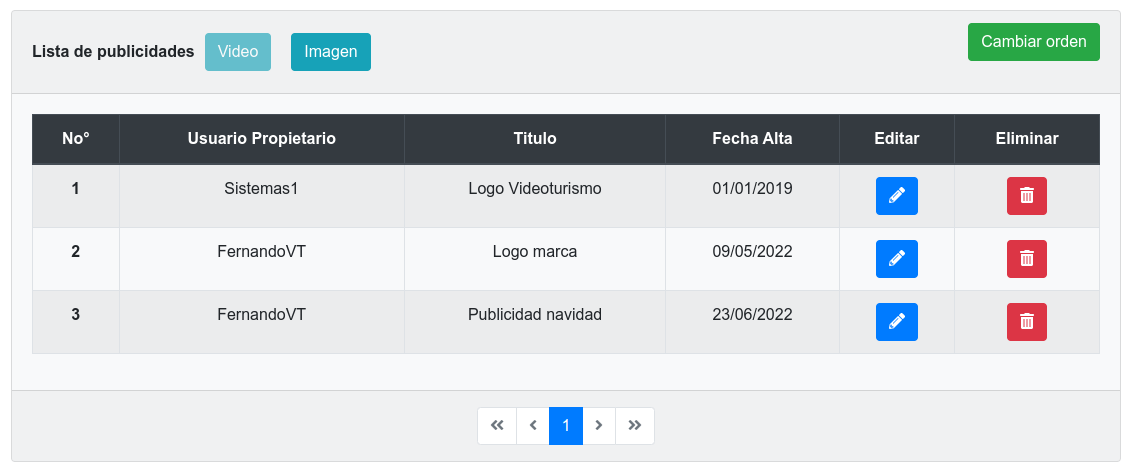
Task: Delete the Publicidad navidad advertisement
Action: 1026,322
